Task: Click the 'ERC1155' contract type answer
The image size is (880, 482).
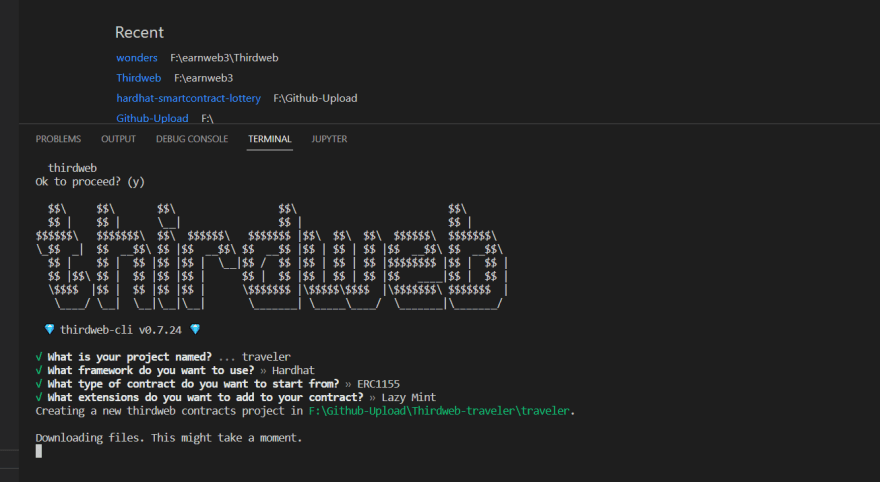Action: pos(379,384)
